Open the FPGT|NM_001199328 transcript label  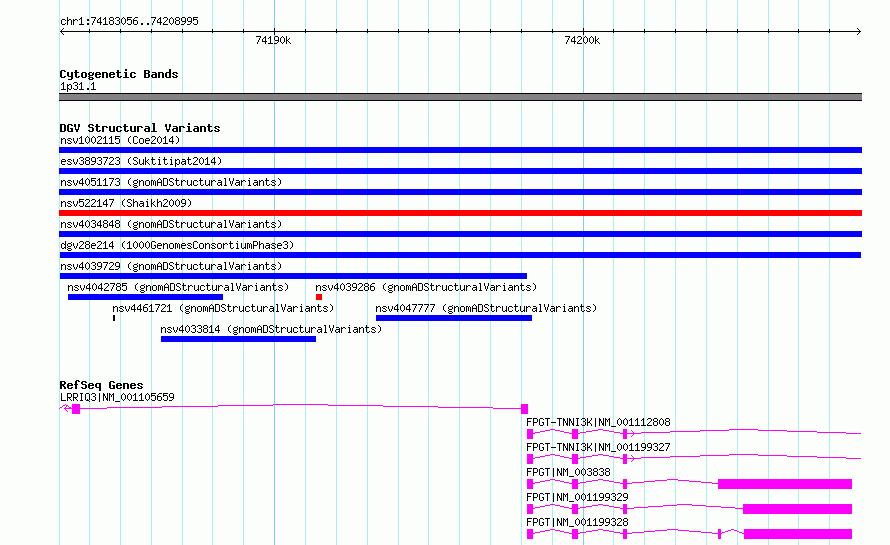[x=577, y=522]
